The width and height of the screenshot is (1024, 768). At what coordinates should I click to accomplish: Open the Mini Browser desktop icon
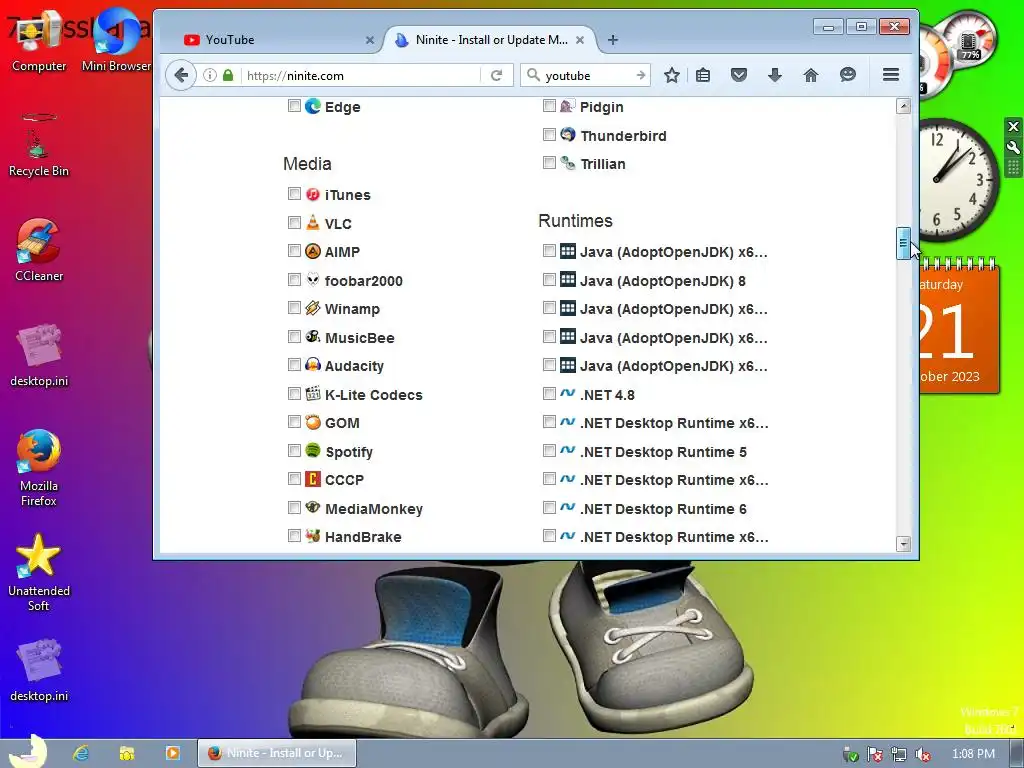(x=116, y=42)
